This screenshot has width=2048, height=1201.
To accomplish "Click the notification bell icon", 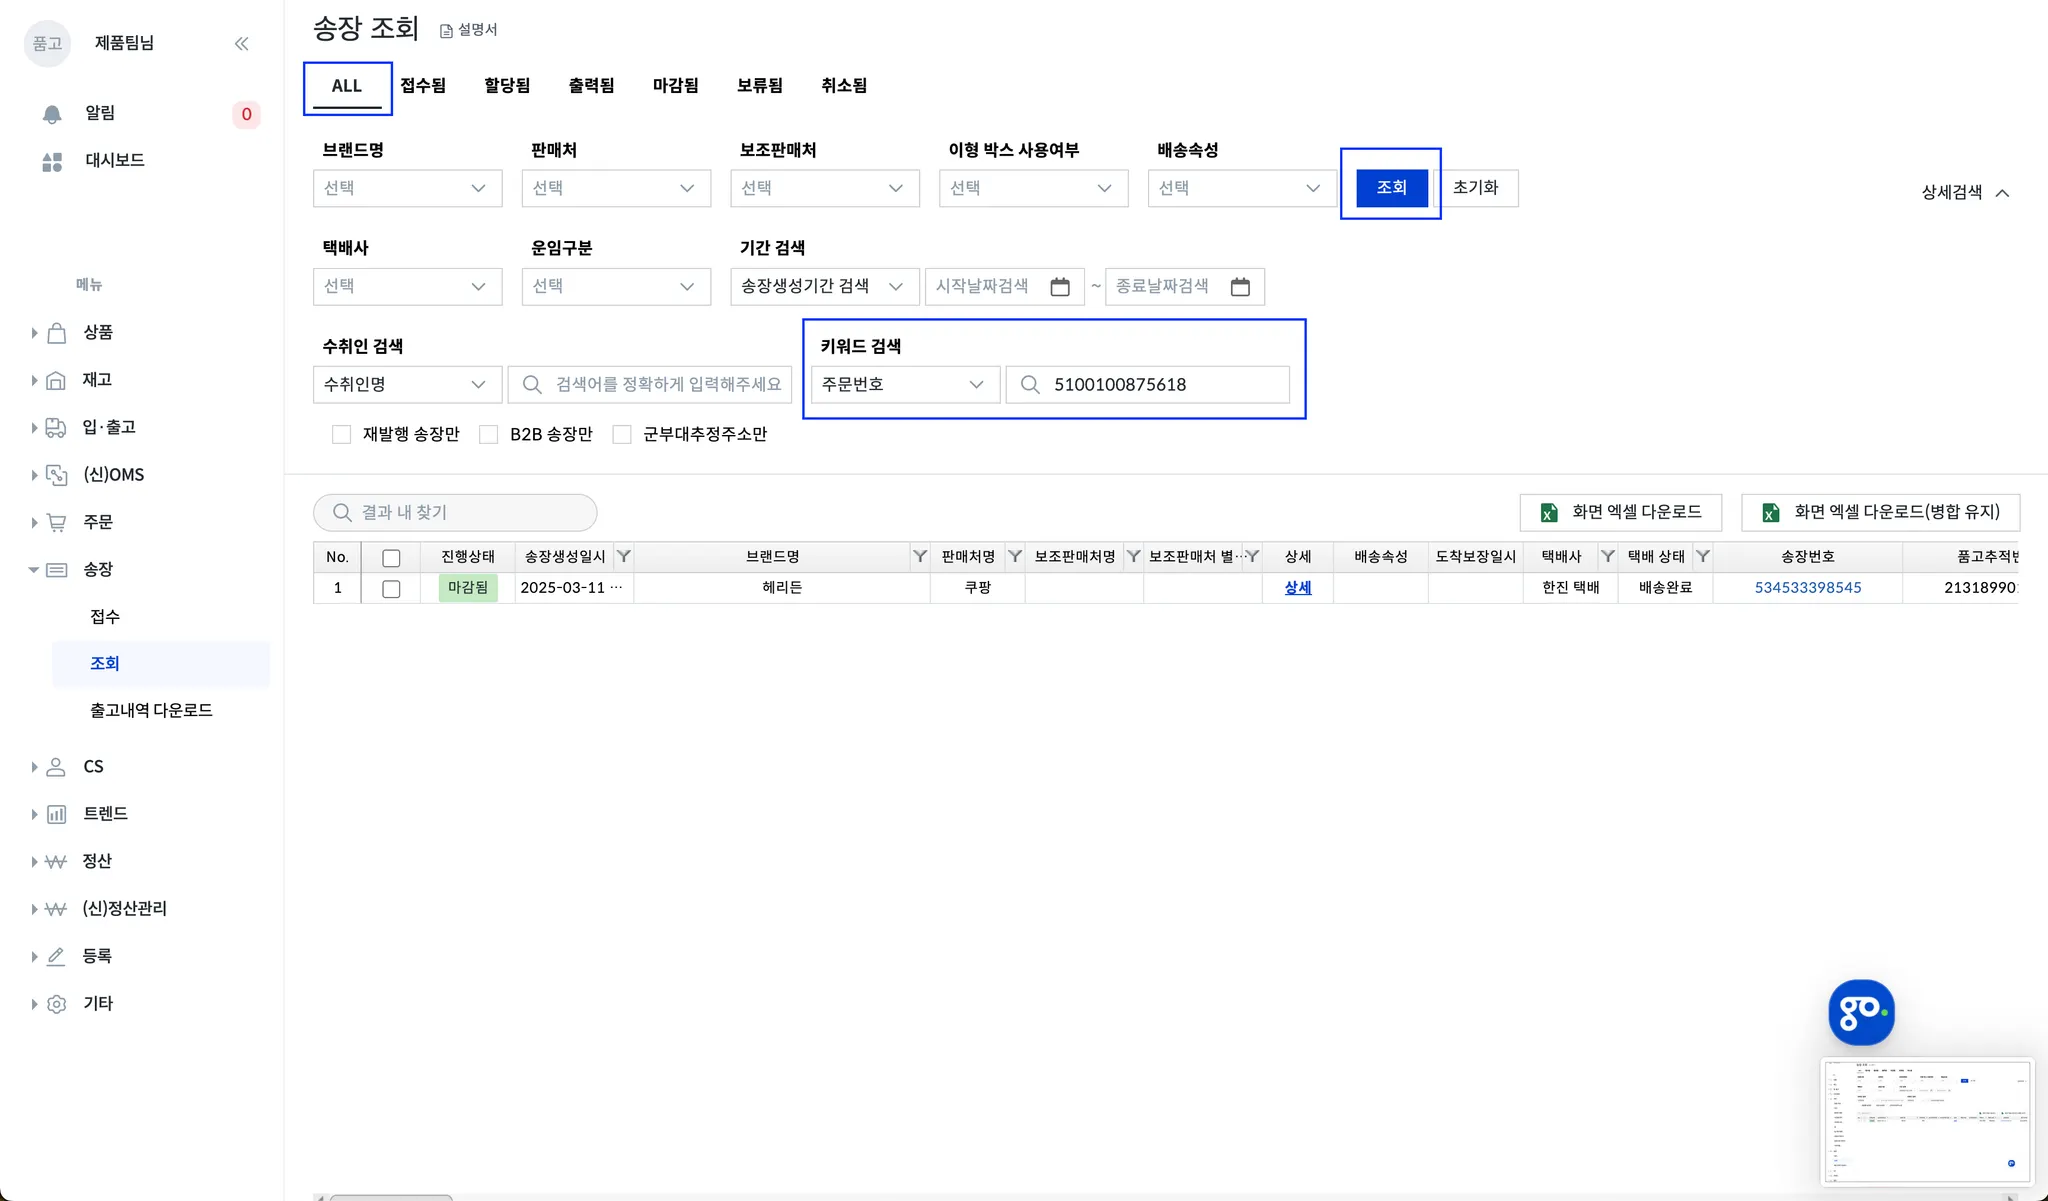I will tap(52, 114).
